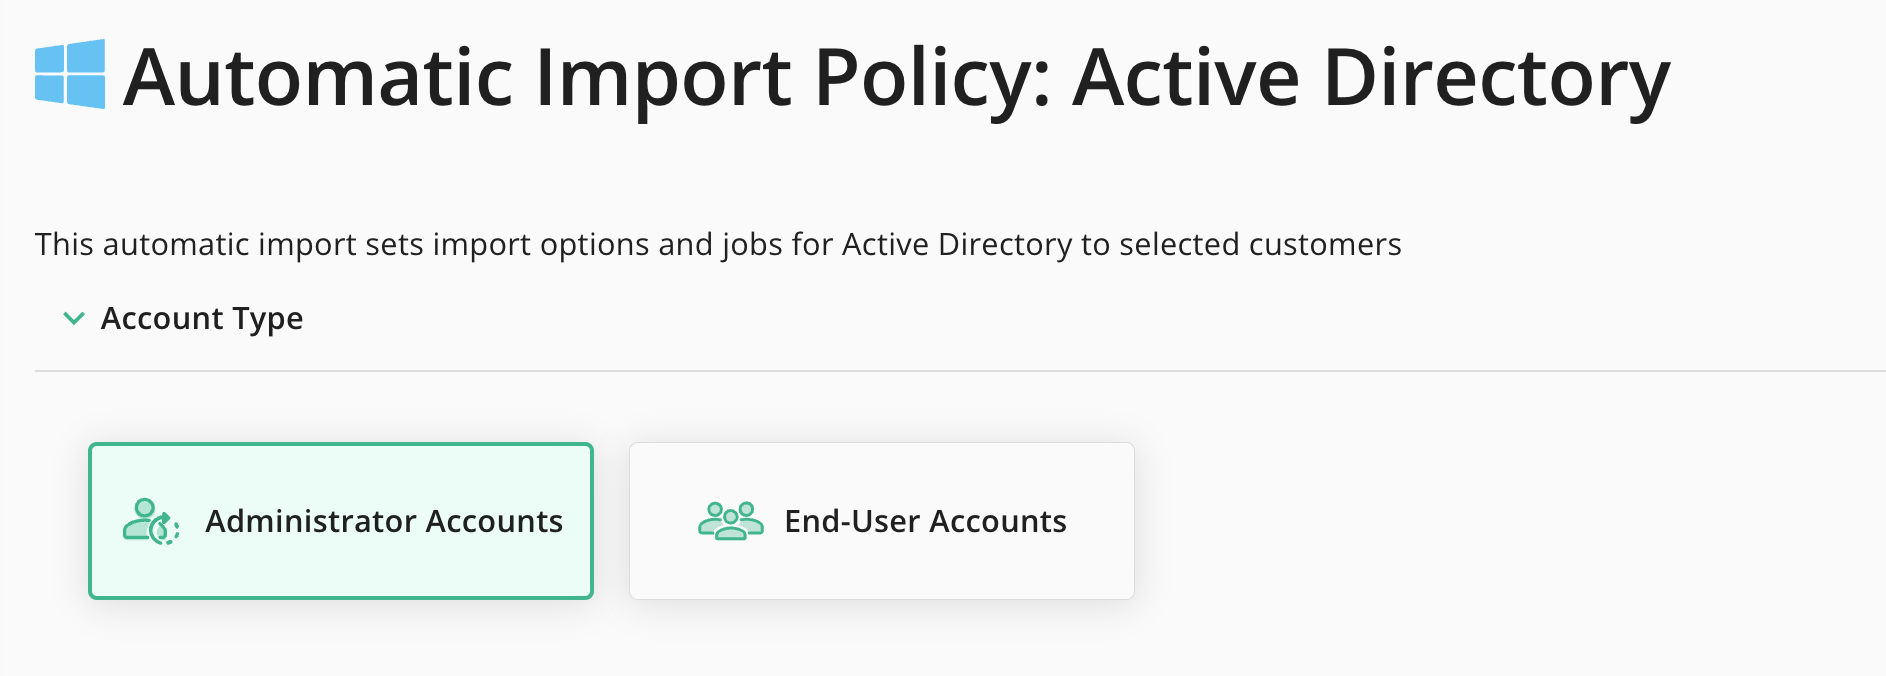Select the End-User Accounts card

point(882,521)
